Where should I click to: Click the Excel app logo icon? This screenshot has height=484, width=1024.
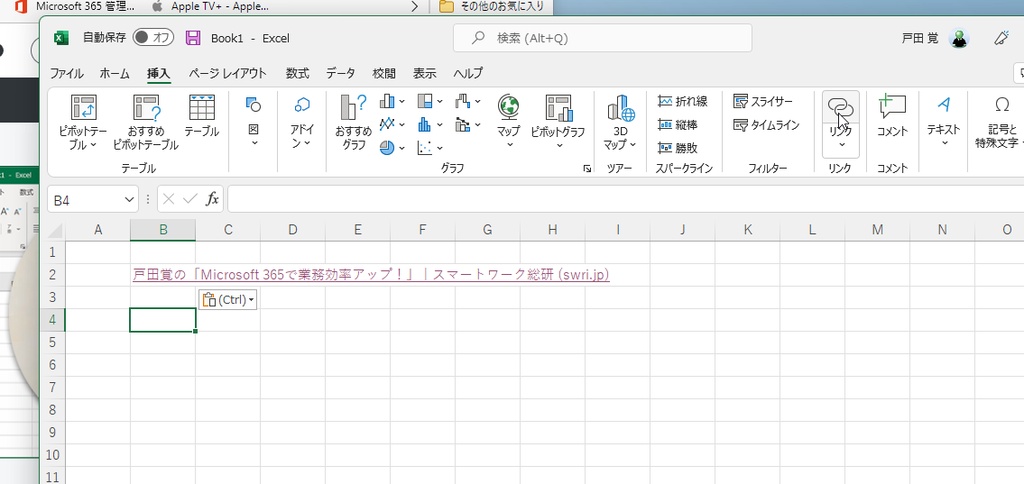[x=61, y=38]
